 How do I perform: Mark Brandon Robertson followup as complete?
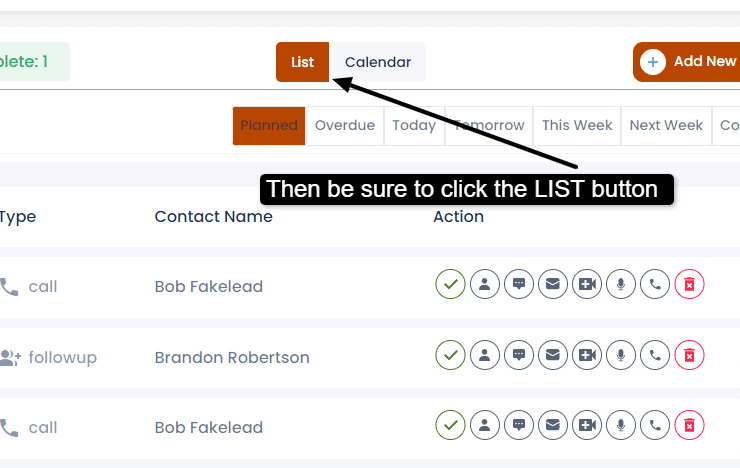451,356
